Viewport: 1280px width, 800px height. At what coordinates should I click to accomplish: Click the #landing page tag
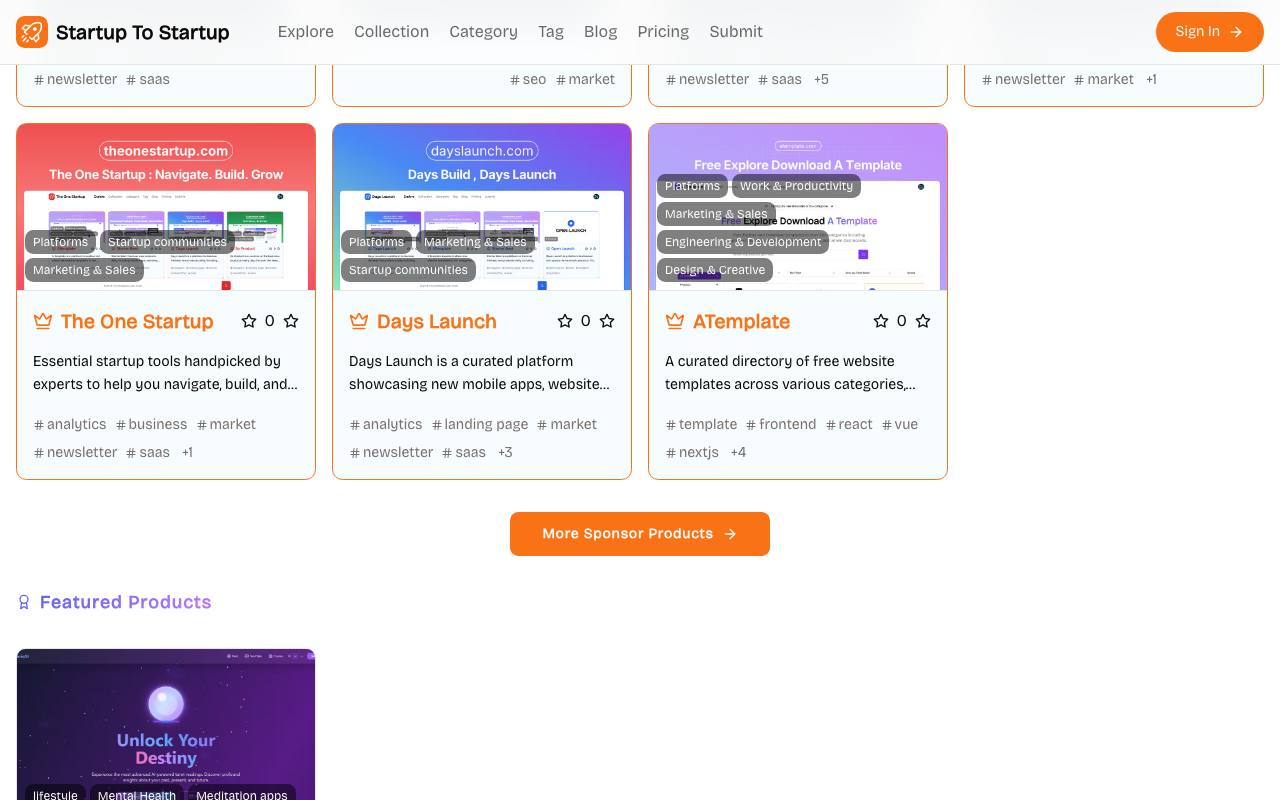point(480,424)
